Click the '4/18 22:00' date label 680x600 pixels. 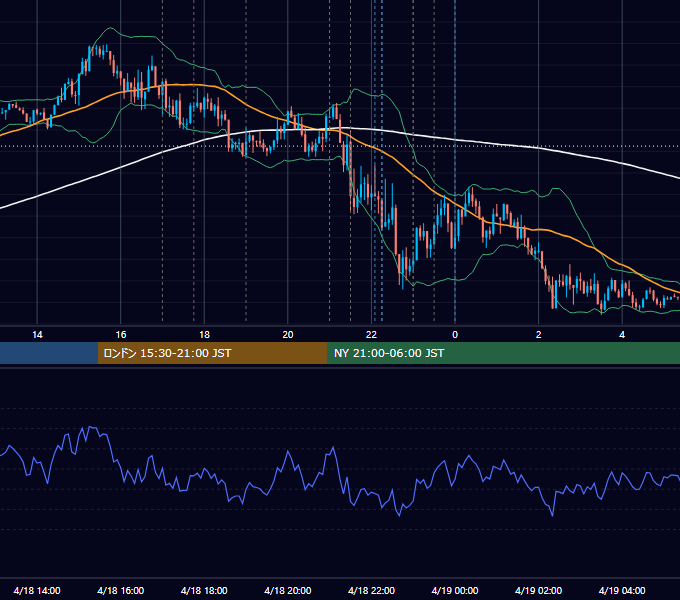[x=371, y=590]
